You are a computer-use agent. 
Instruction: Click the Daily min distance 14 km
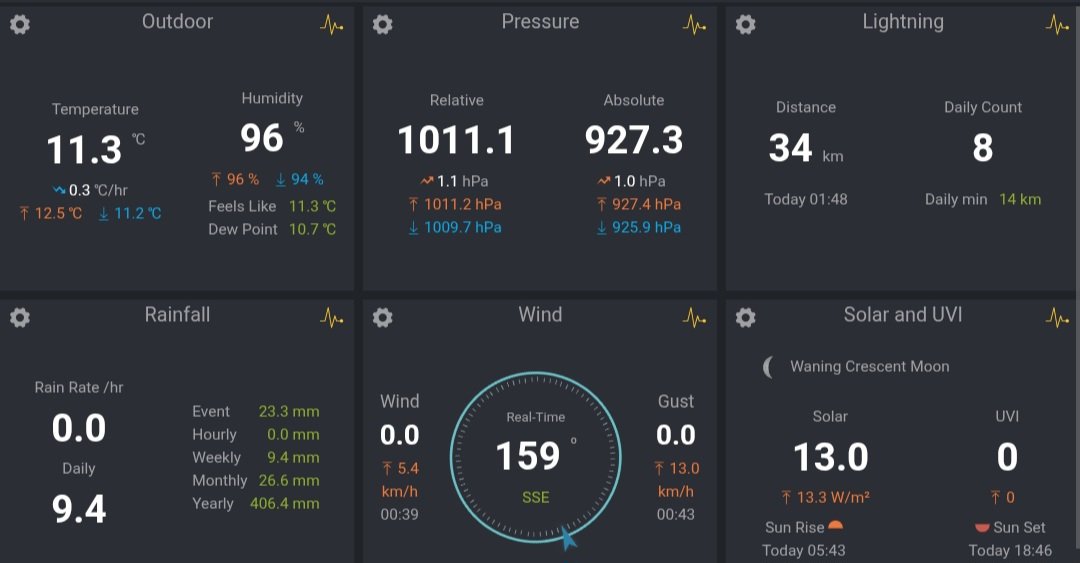point(1020,199)
